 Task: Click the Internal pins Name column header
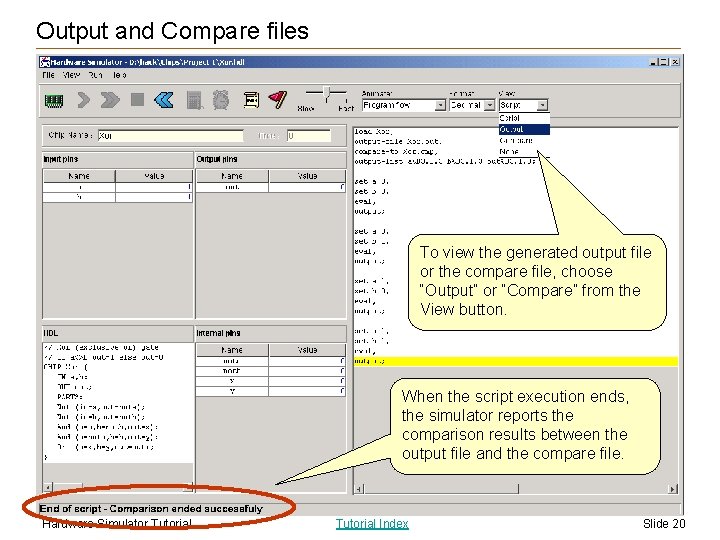coord(232,350)
